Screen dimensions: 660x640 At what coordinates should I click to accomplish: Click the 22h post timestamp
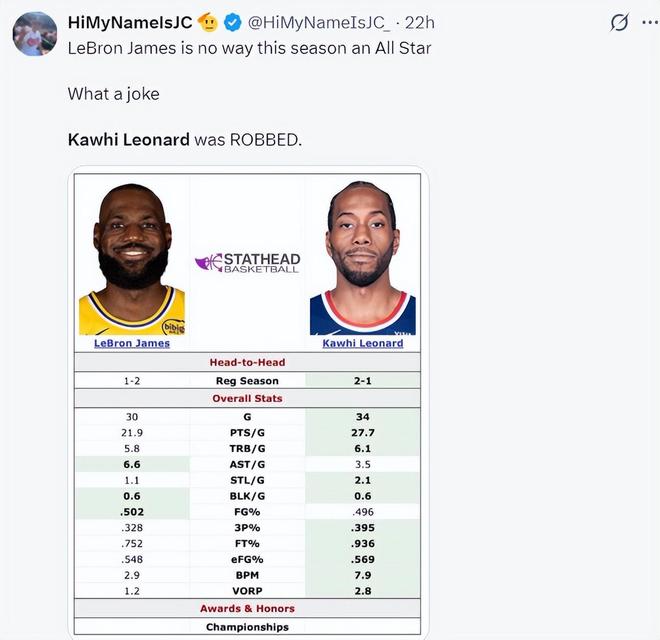click(x=419, y=22)
